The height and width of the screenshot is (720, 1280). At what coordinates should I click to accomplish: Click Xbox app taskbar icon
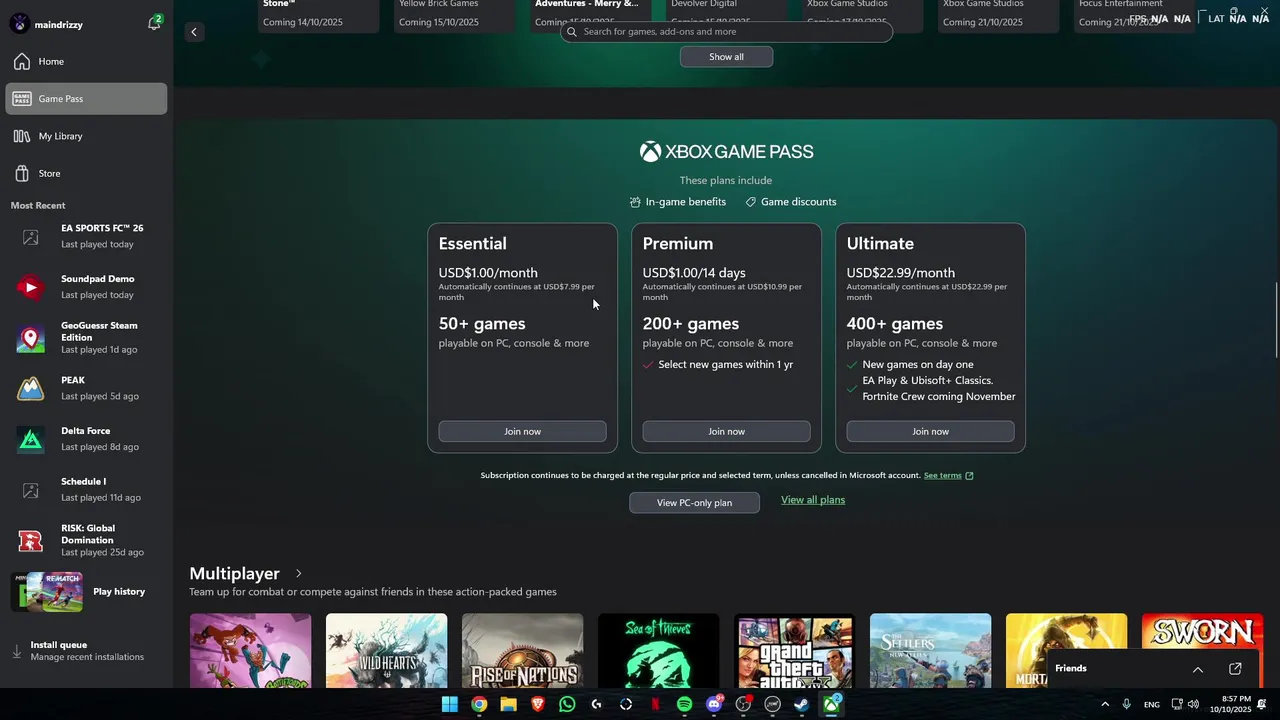click(x=831, y=704)
